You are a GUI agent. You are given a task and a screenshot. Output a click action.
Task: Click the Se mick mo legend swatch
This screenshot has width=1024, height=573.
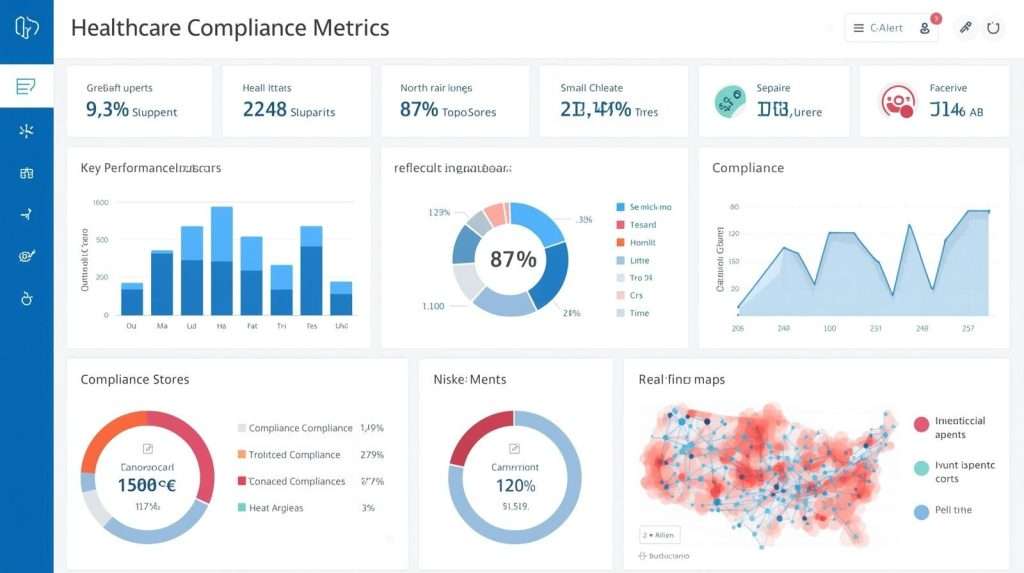click(x=620, y=207)
